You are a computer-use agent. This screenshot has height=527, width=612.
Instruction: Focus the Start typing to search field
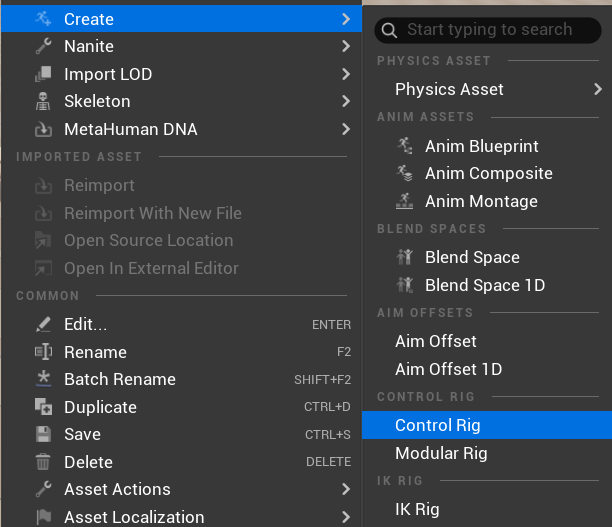[487, 30]
